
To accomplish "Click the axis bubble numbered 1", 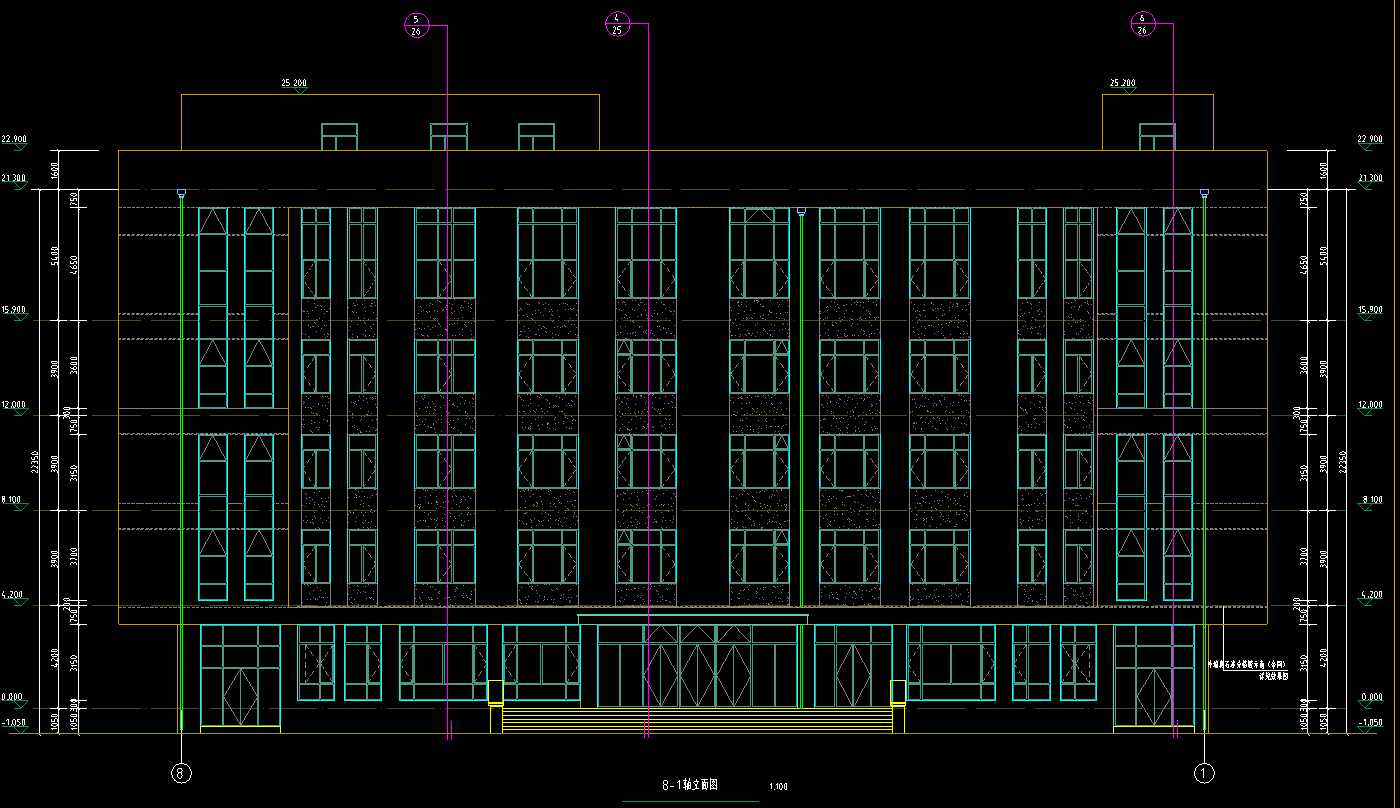I will [1204, 773].
